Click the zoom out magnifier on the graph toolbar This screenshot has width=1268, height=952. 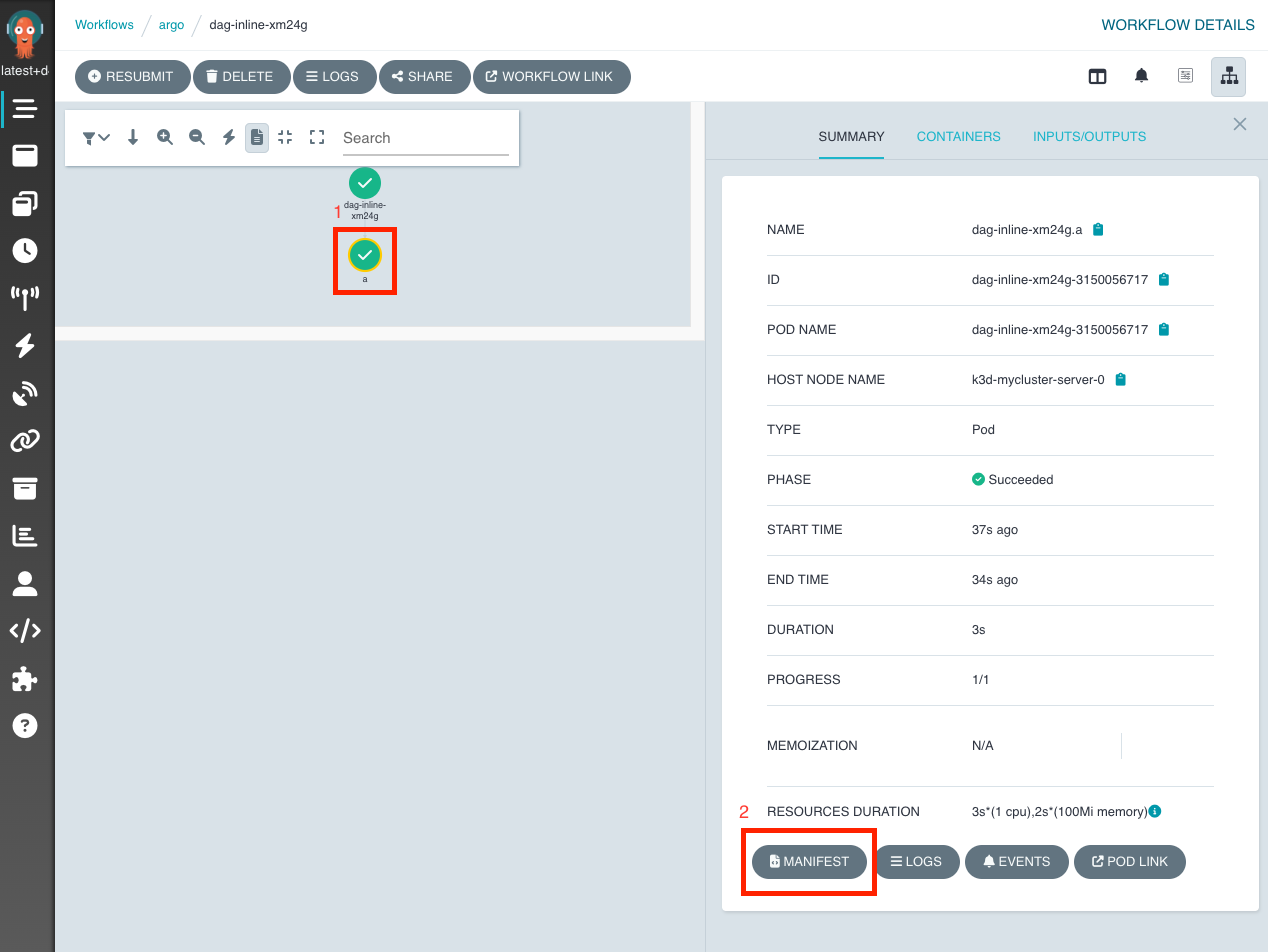click(197, 137)
